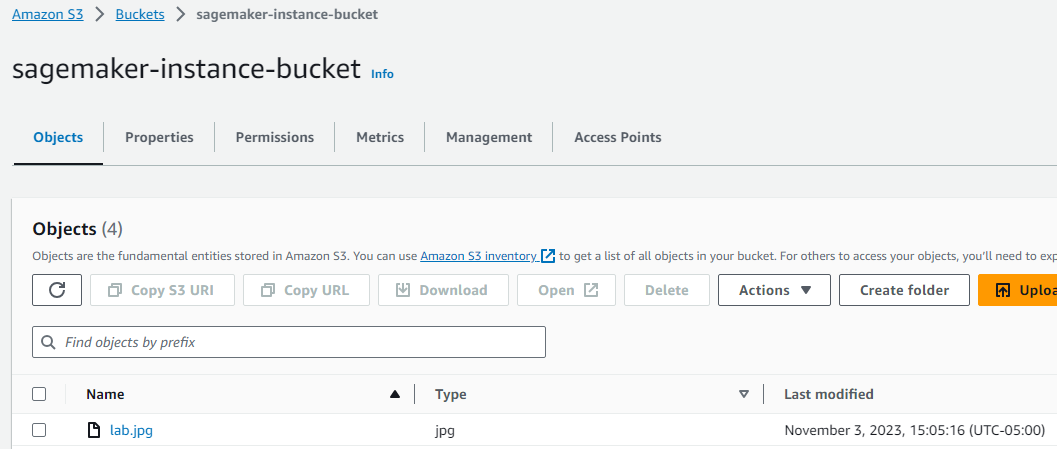This screenshot has width=1057, height=449.
Task: Click the Copy URL button
Action: [x=307, y=290]
